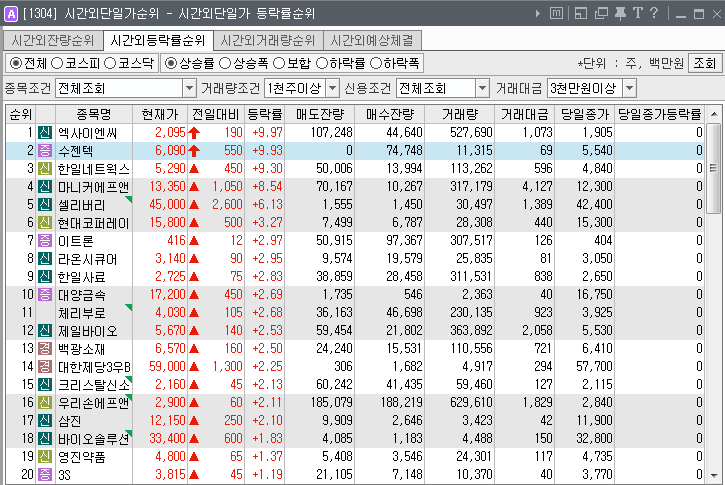Select stock name 제일바이오
Image resolution: width=725 pixels, height=485 pixels.
[88, 331]
